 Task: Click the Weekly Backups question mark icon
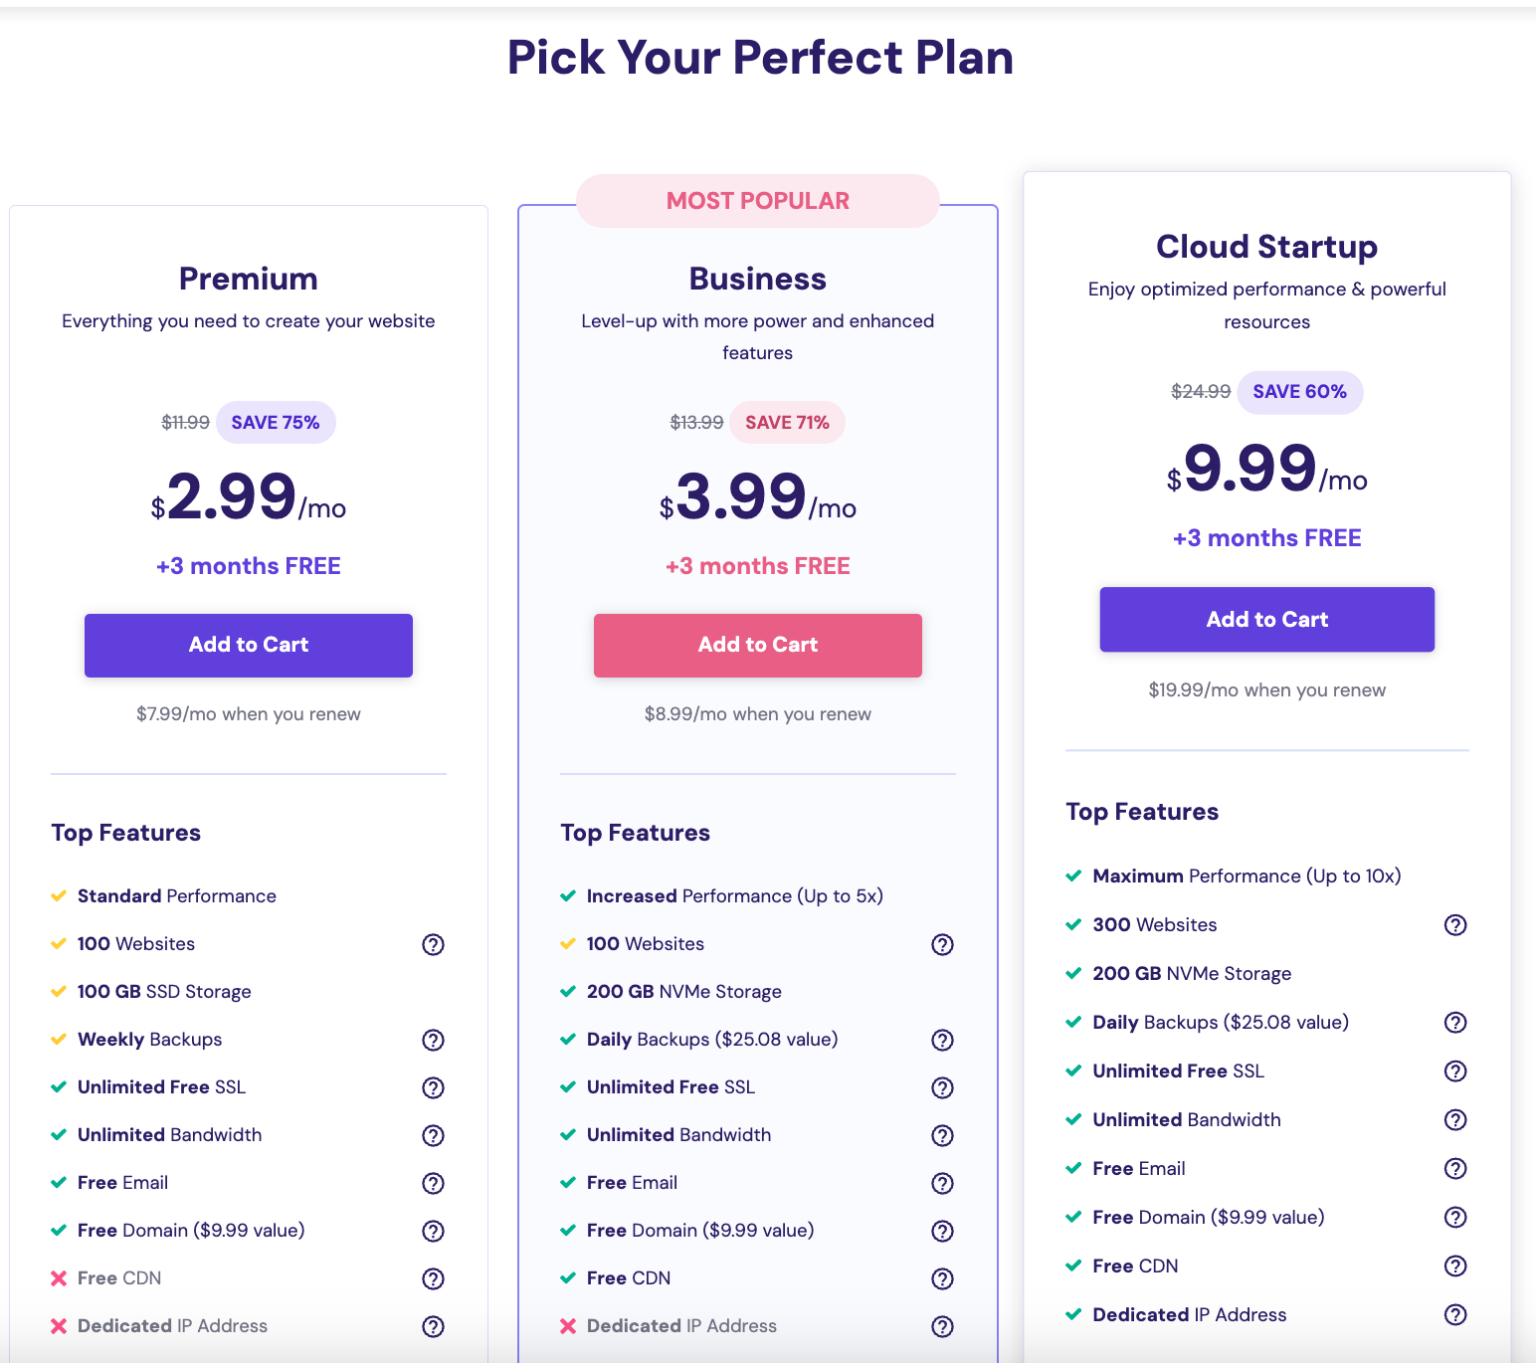click(x=433, y=1040)
